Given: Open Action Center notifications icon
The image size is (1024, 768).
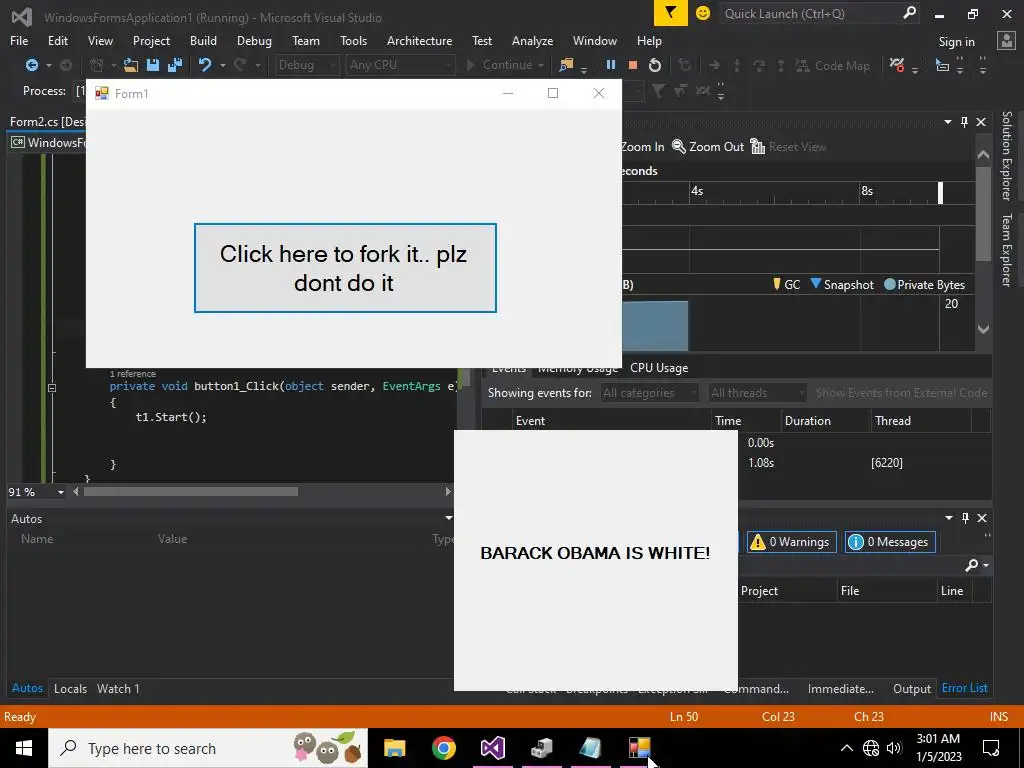Looking at the screenshot, I should point(991,748).
